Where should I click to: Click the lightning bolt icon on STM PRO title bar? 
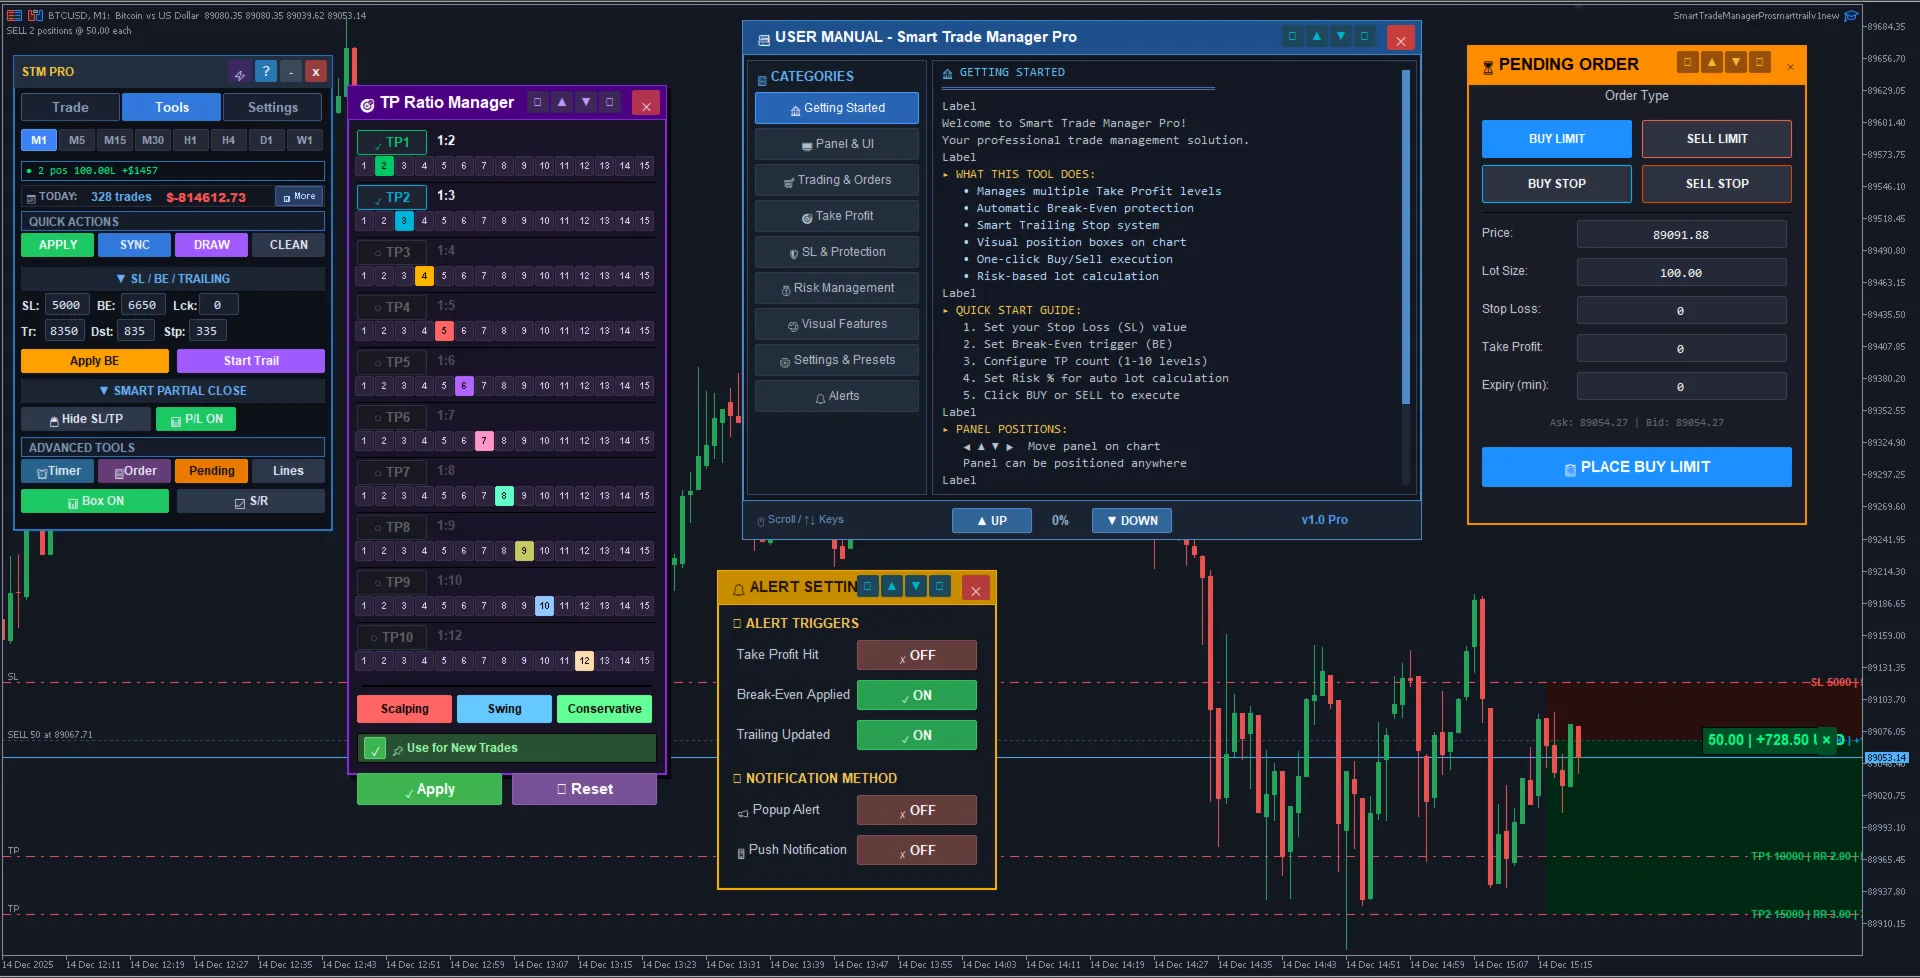(x=240, y=71)
